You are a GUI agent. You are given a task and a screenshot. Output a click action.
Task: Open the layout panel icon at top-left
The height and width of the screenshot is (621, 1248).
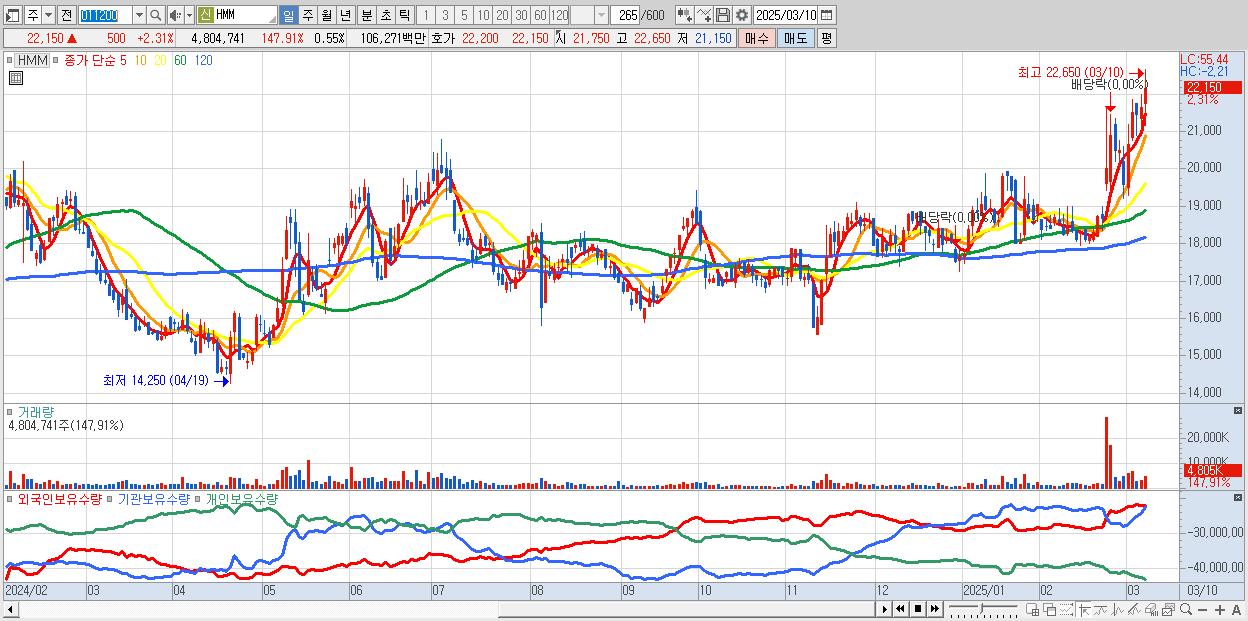pos(13,15)
